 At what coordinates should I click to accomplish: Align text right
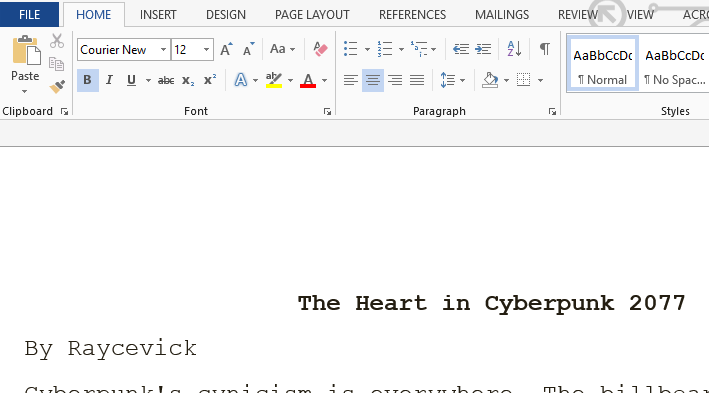tap(395, 80)
